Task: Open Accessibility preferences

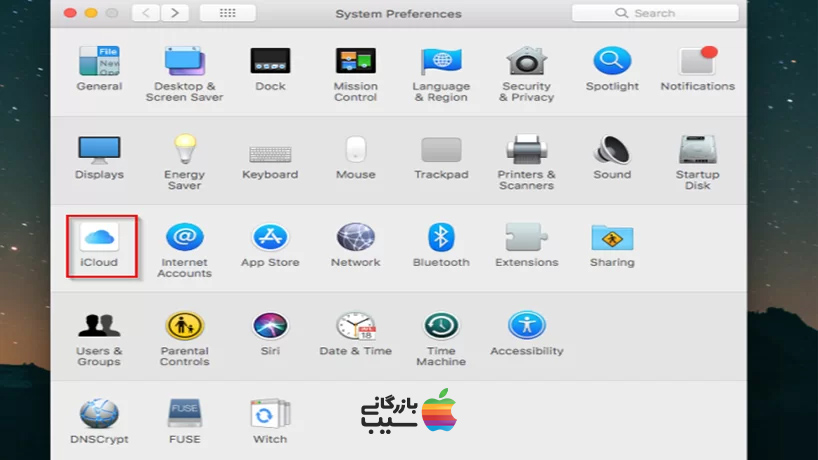Action: (x=526, y=334)
